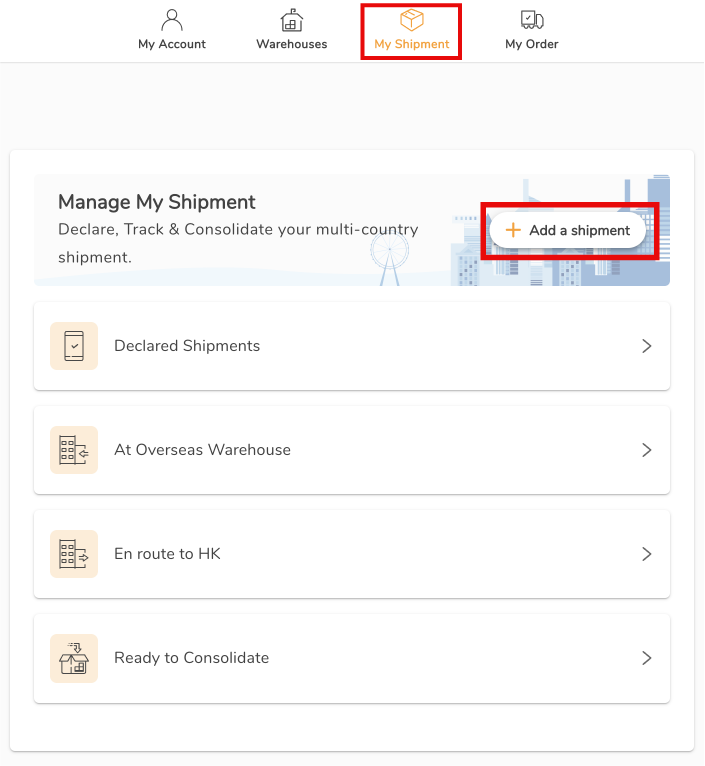Viewport: 705px width, 766px height.
Task: Open the Declared Shipments text link
Action: [187, 346]
